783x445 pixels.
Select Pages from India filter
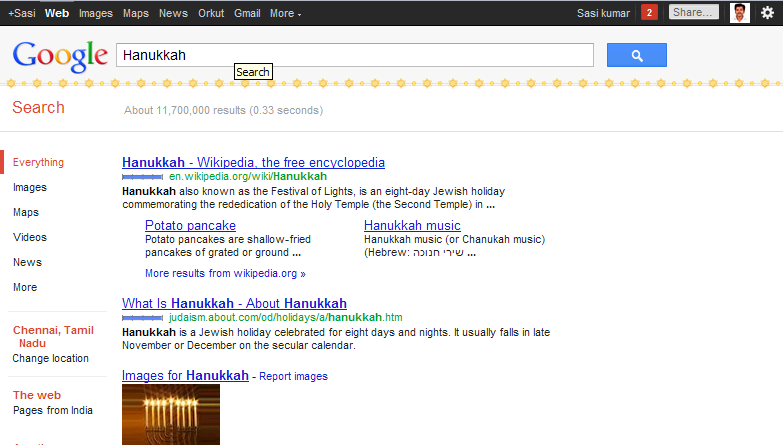pos(53,411)
